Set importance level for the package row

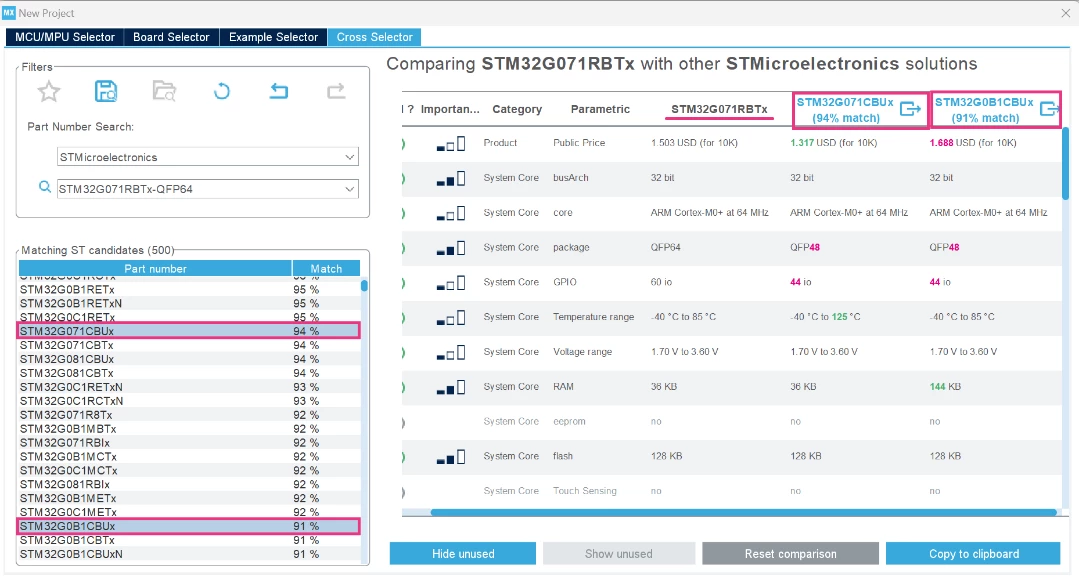tap(451, 248)
